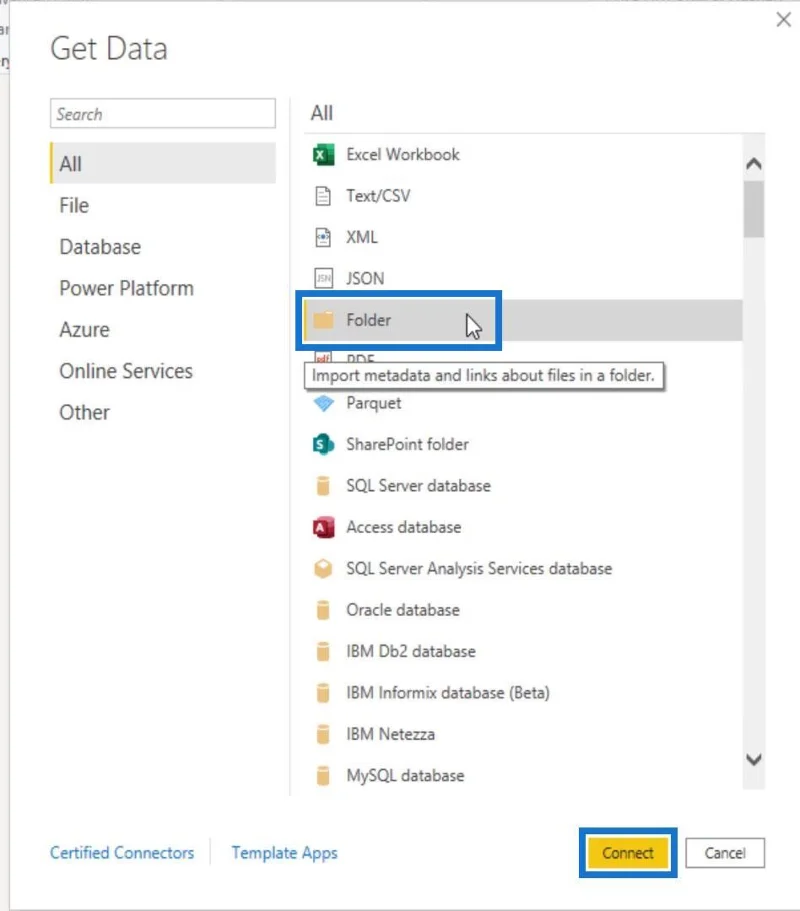Click the scroll up arrow in list
This screenshot has height=911, width=800.
[x=754, y=164]
